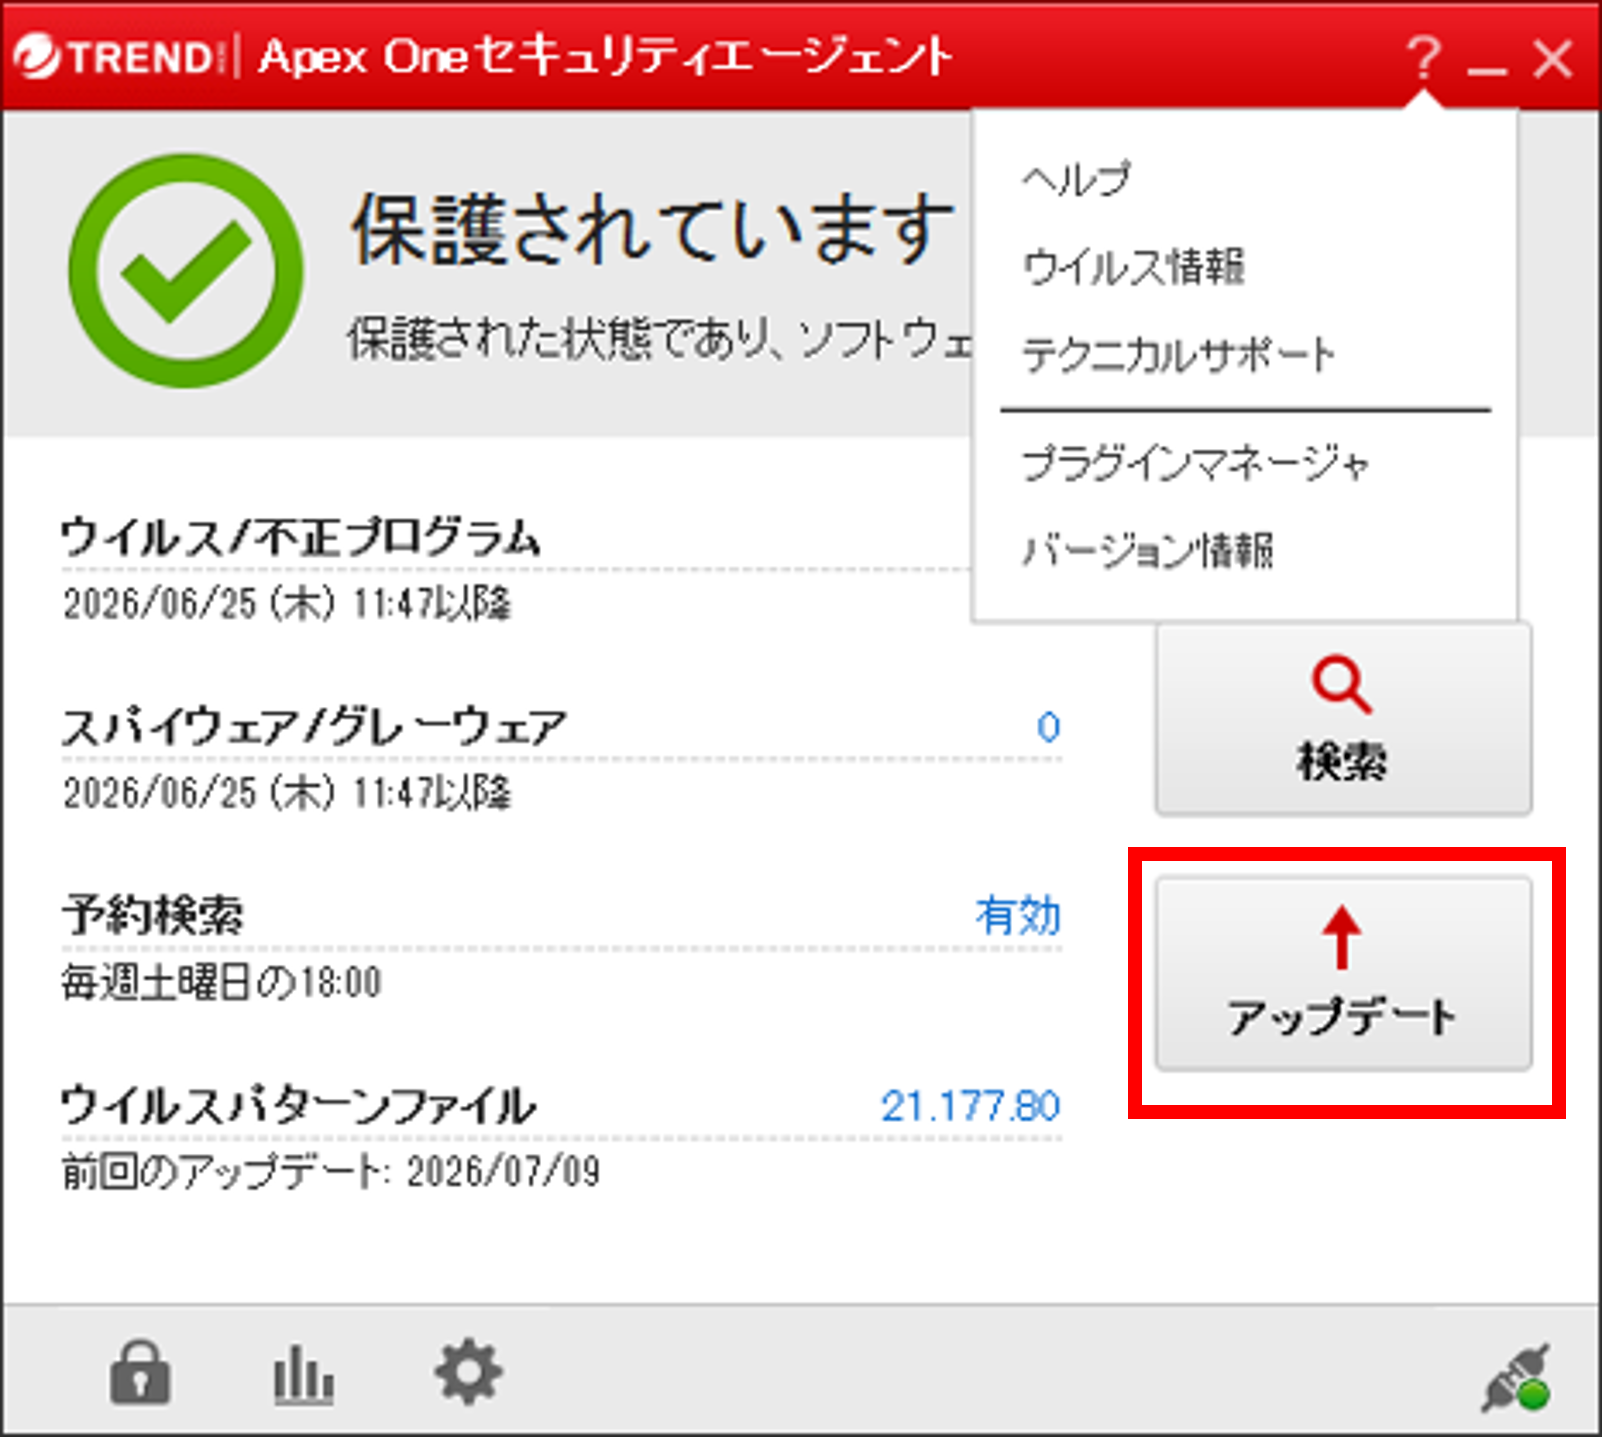The height and width of the screenshot is (1437, 1602).
Task: Click the Apex One セキュリティエージェント title
Action: coord(606,56)
